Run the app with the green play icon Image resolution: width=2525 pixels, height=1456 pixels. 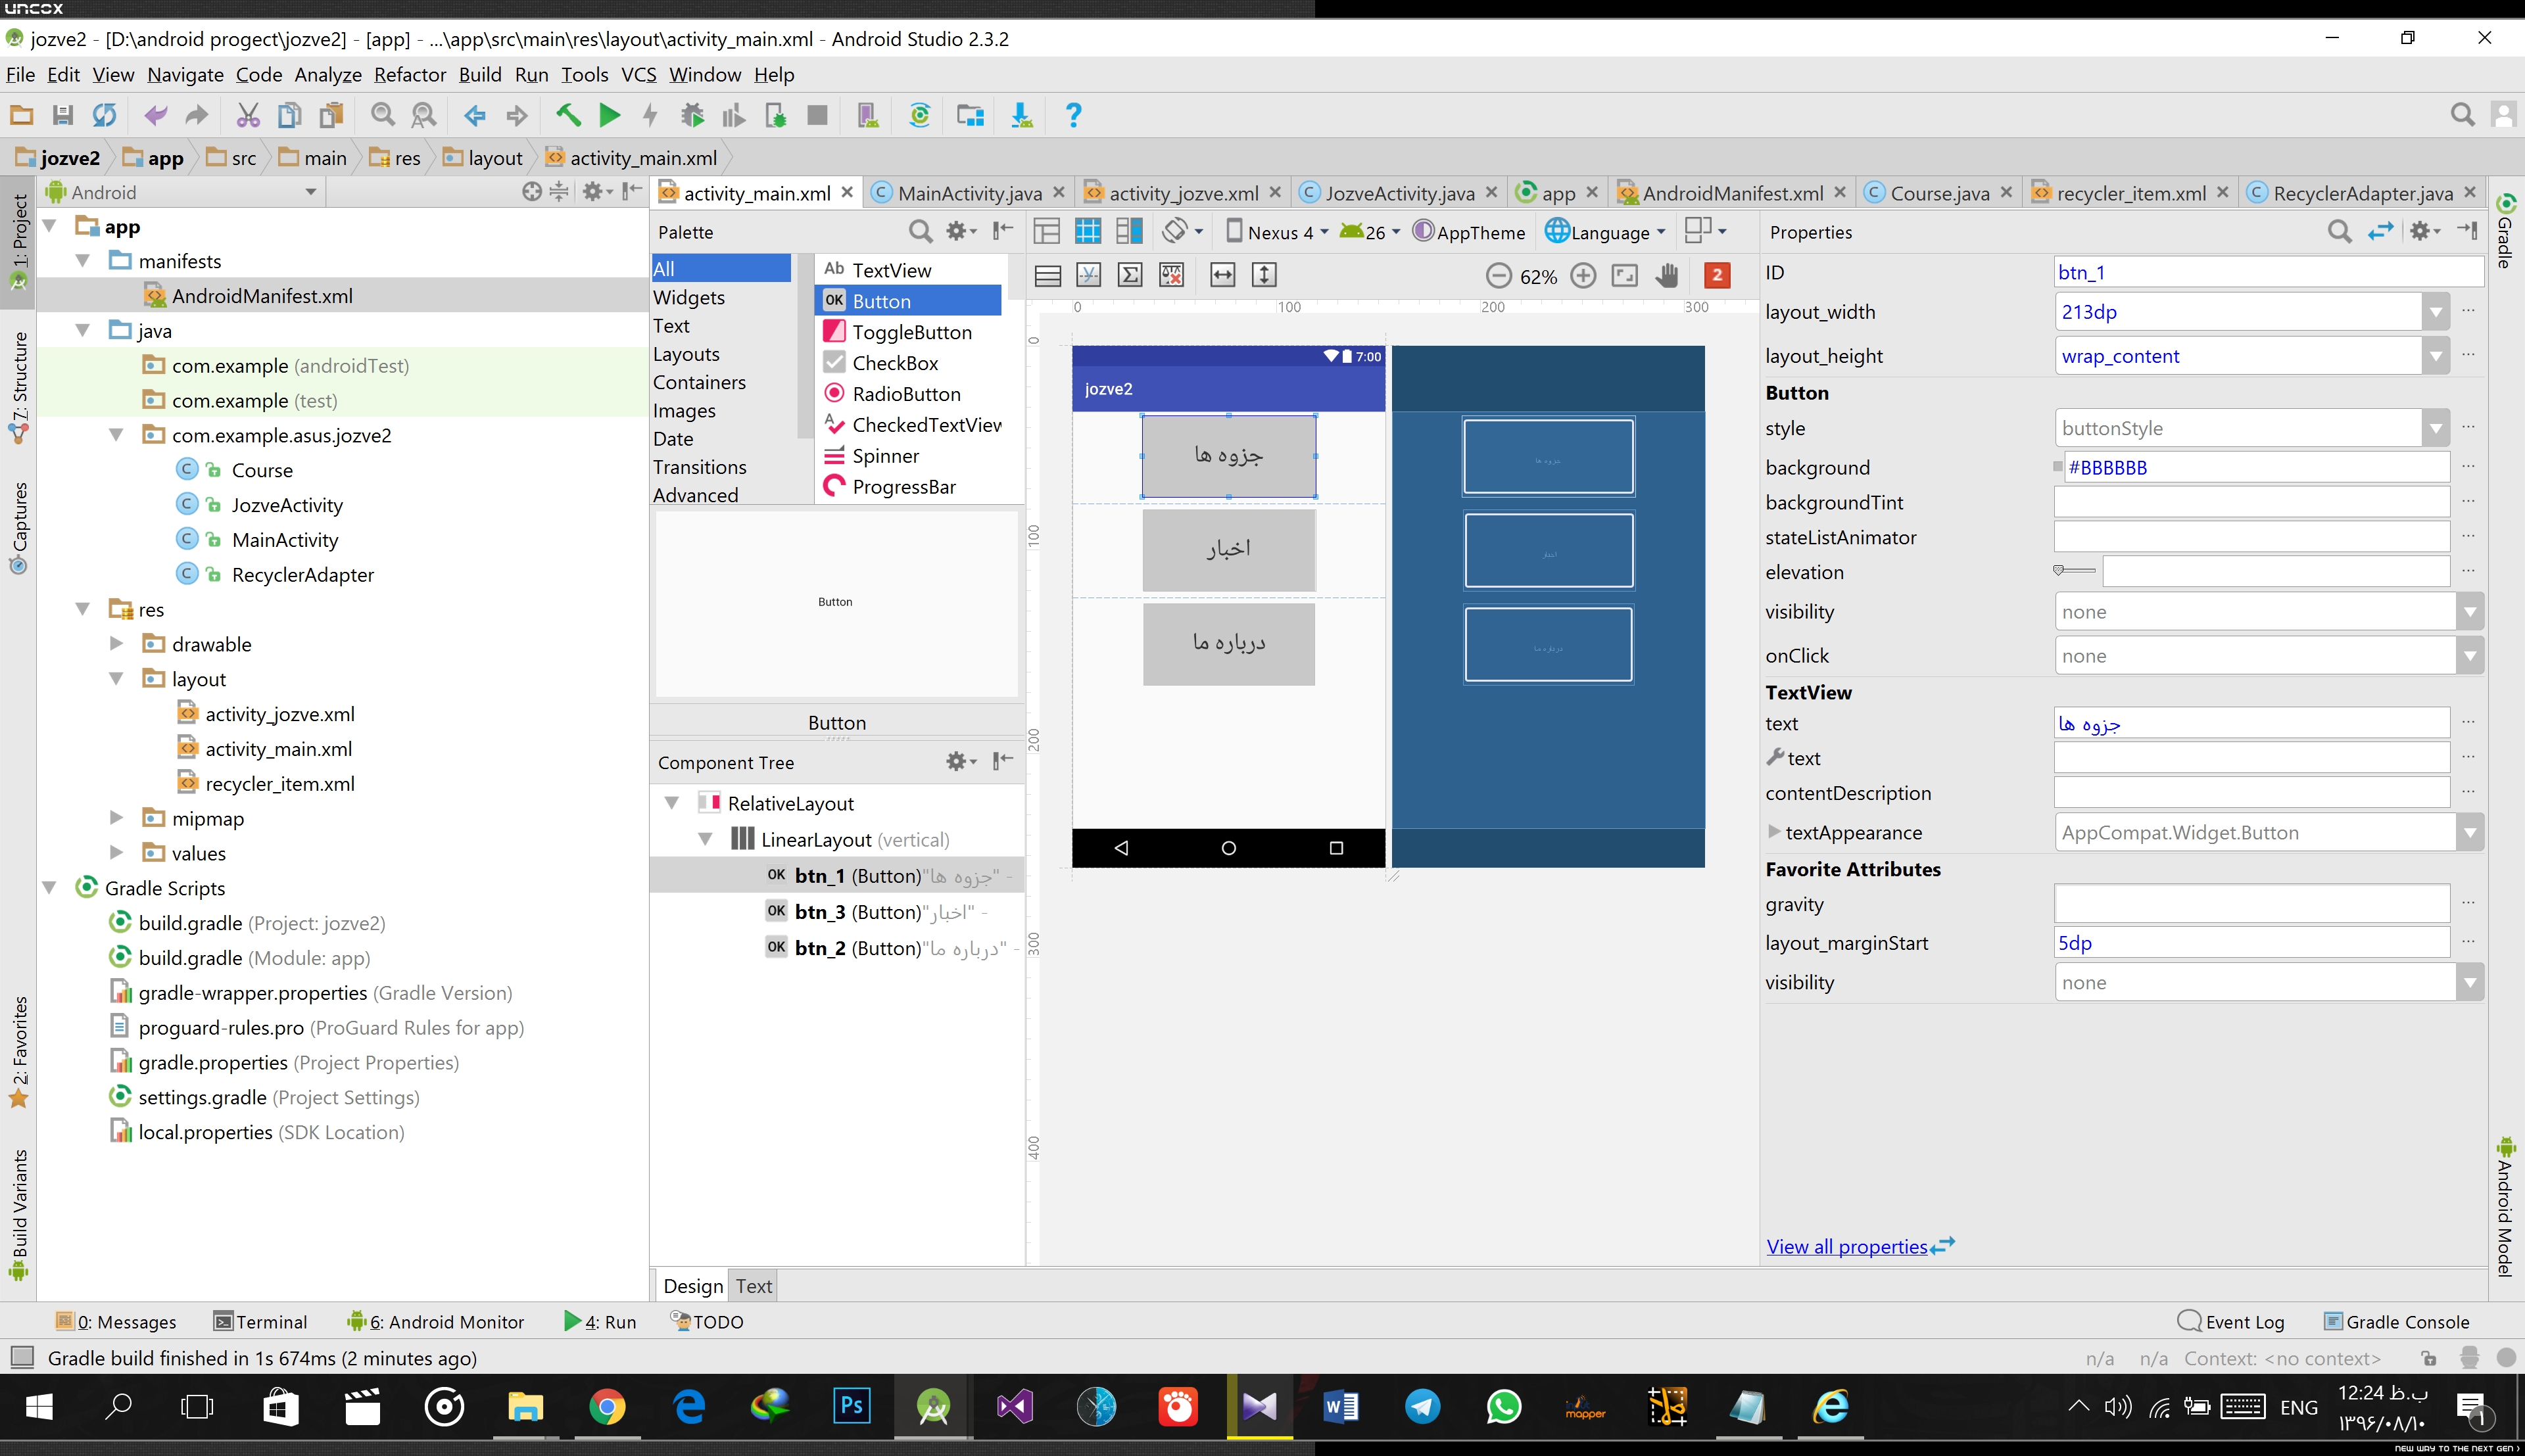coord(609,116)
